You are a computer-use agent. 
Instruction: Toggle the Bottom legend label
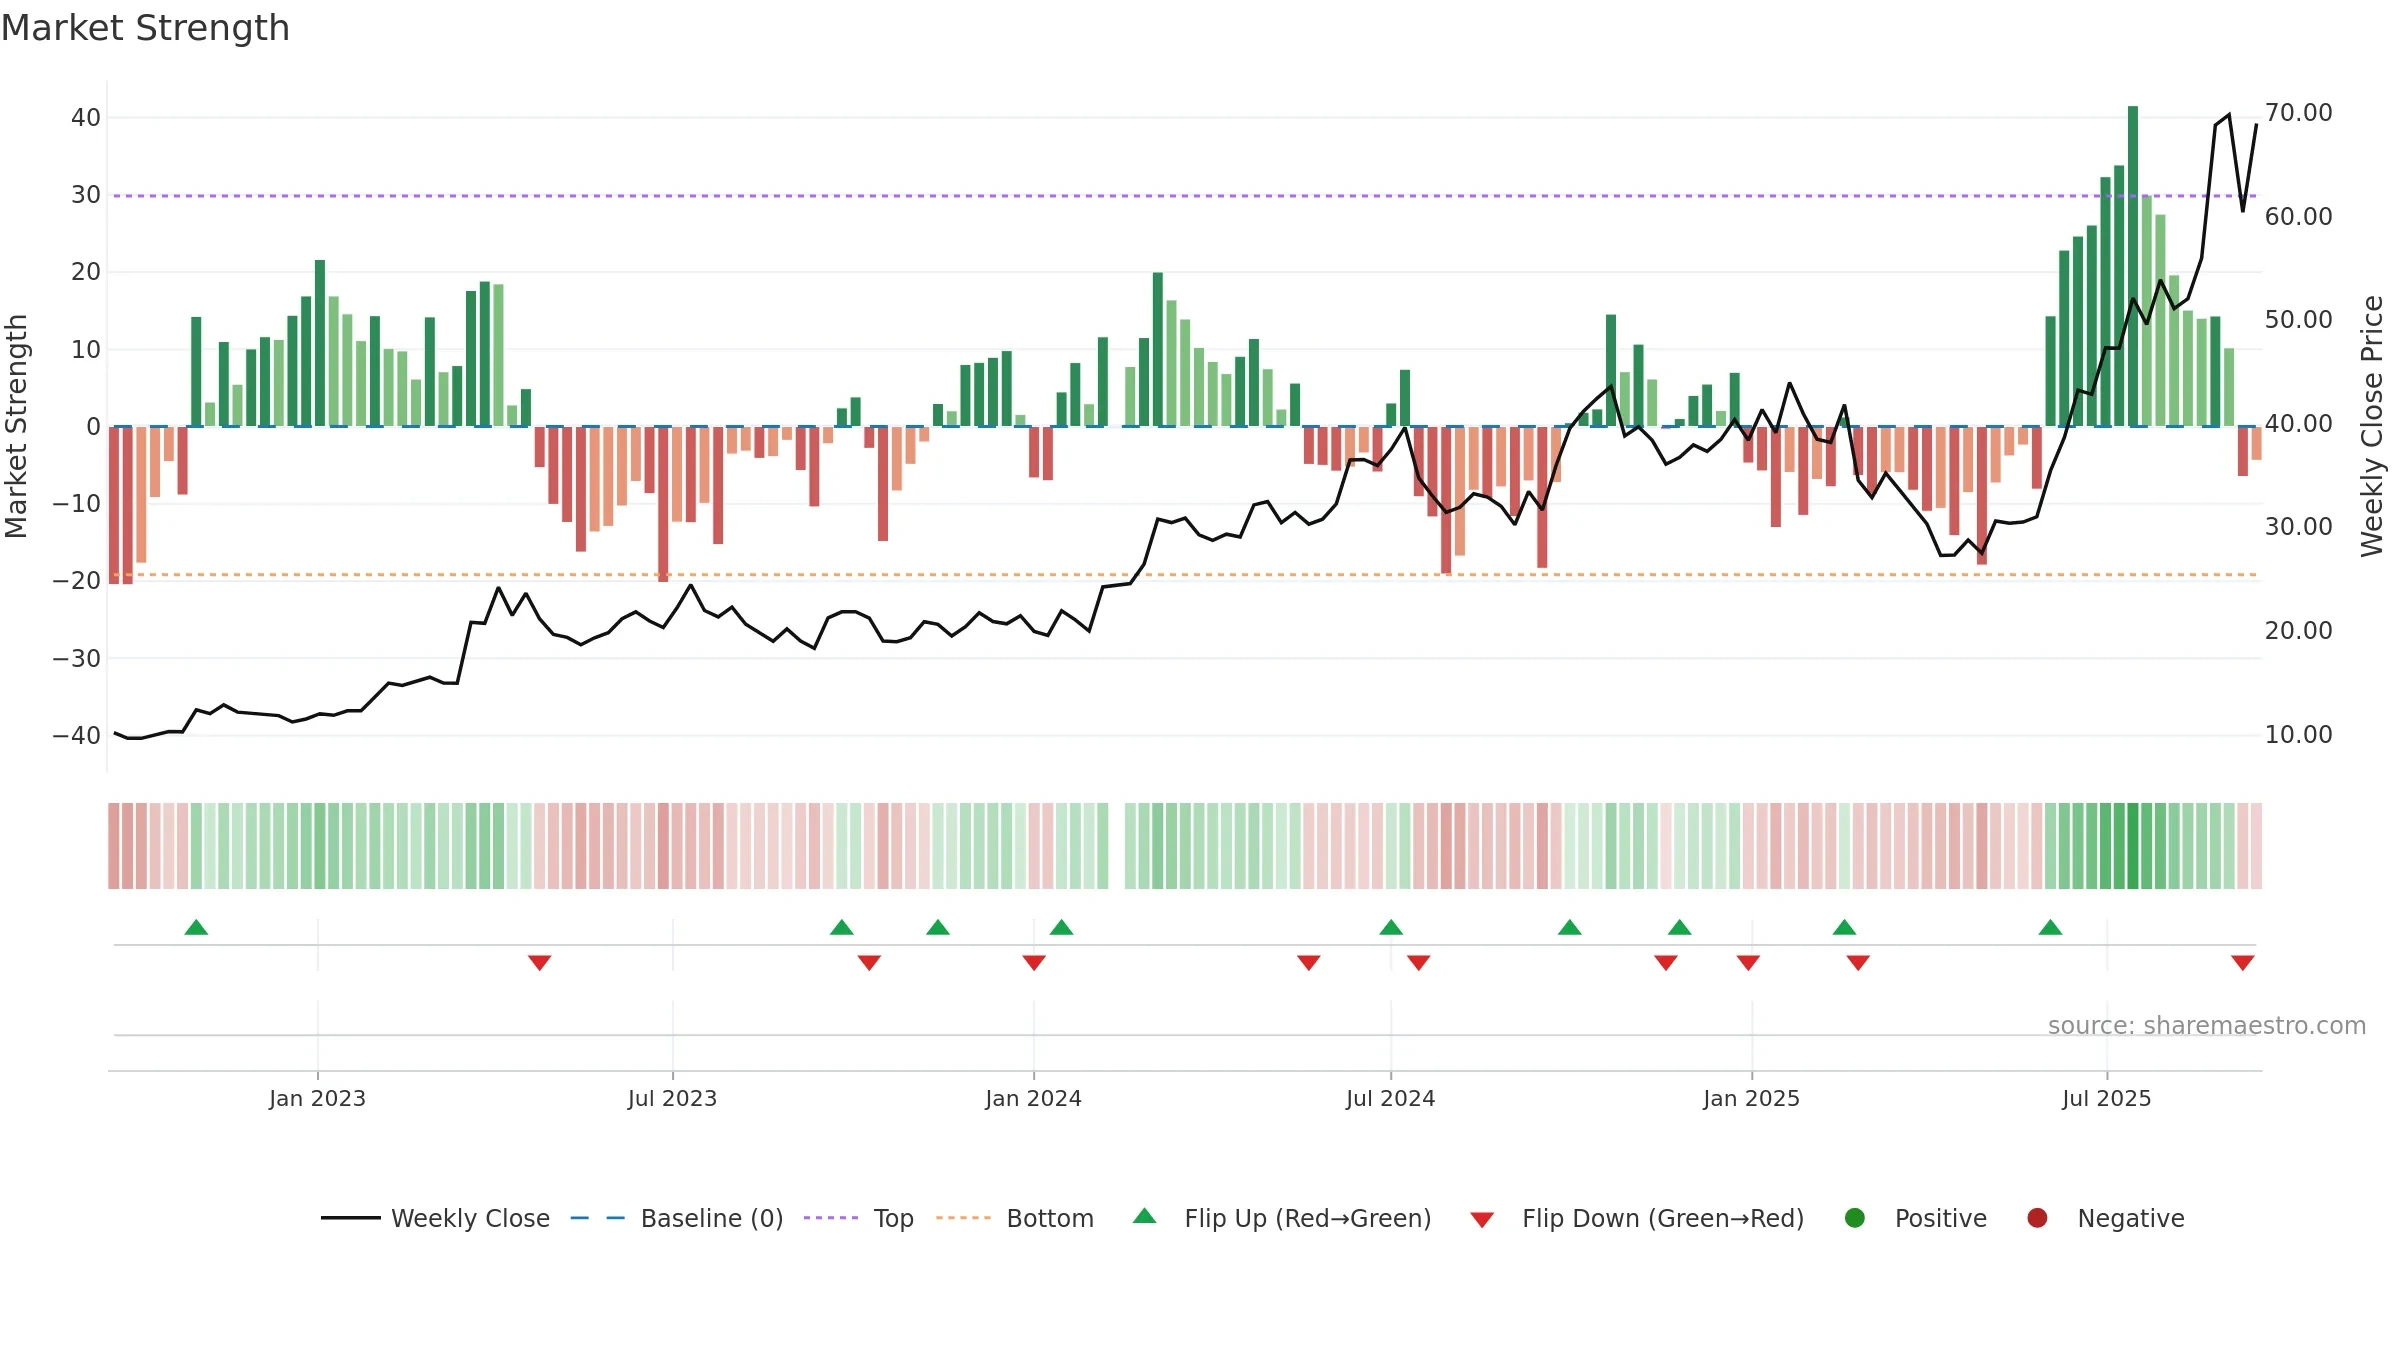[x=1050, y=1218]
